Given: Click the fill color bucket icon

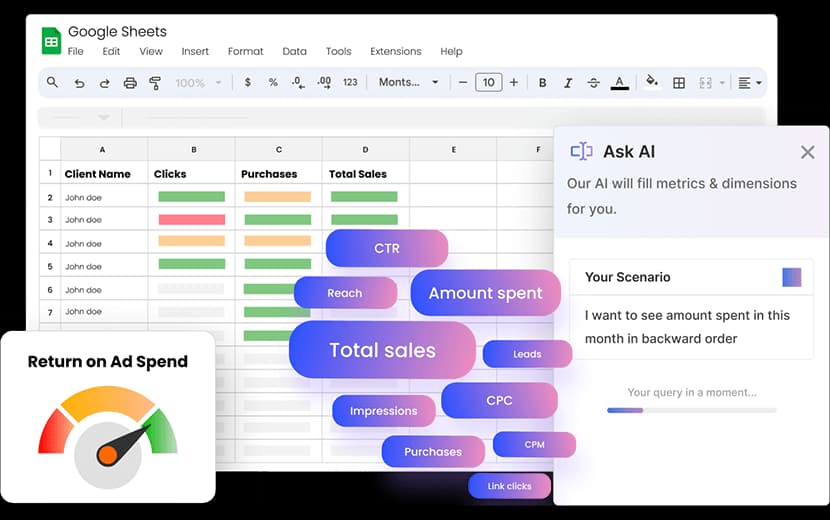Looking at the screenshot, I should (x=653, y=83).
